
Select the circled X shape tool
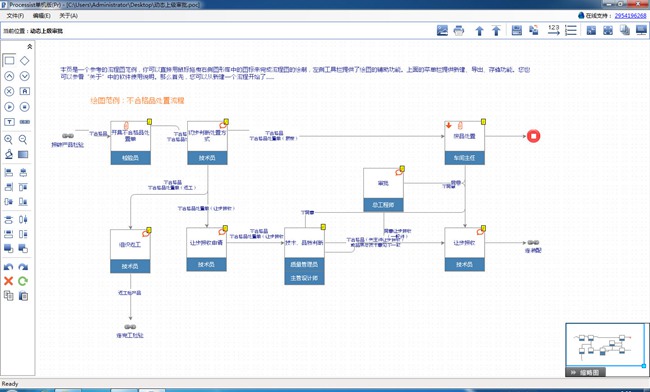(9, 91)
